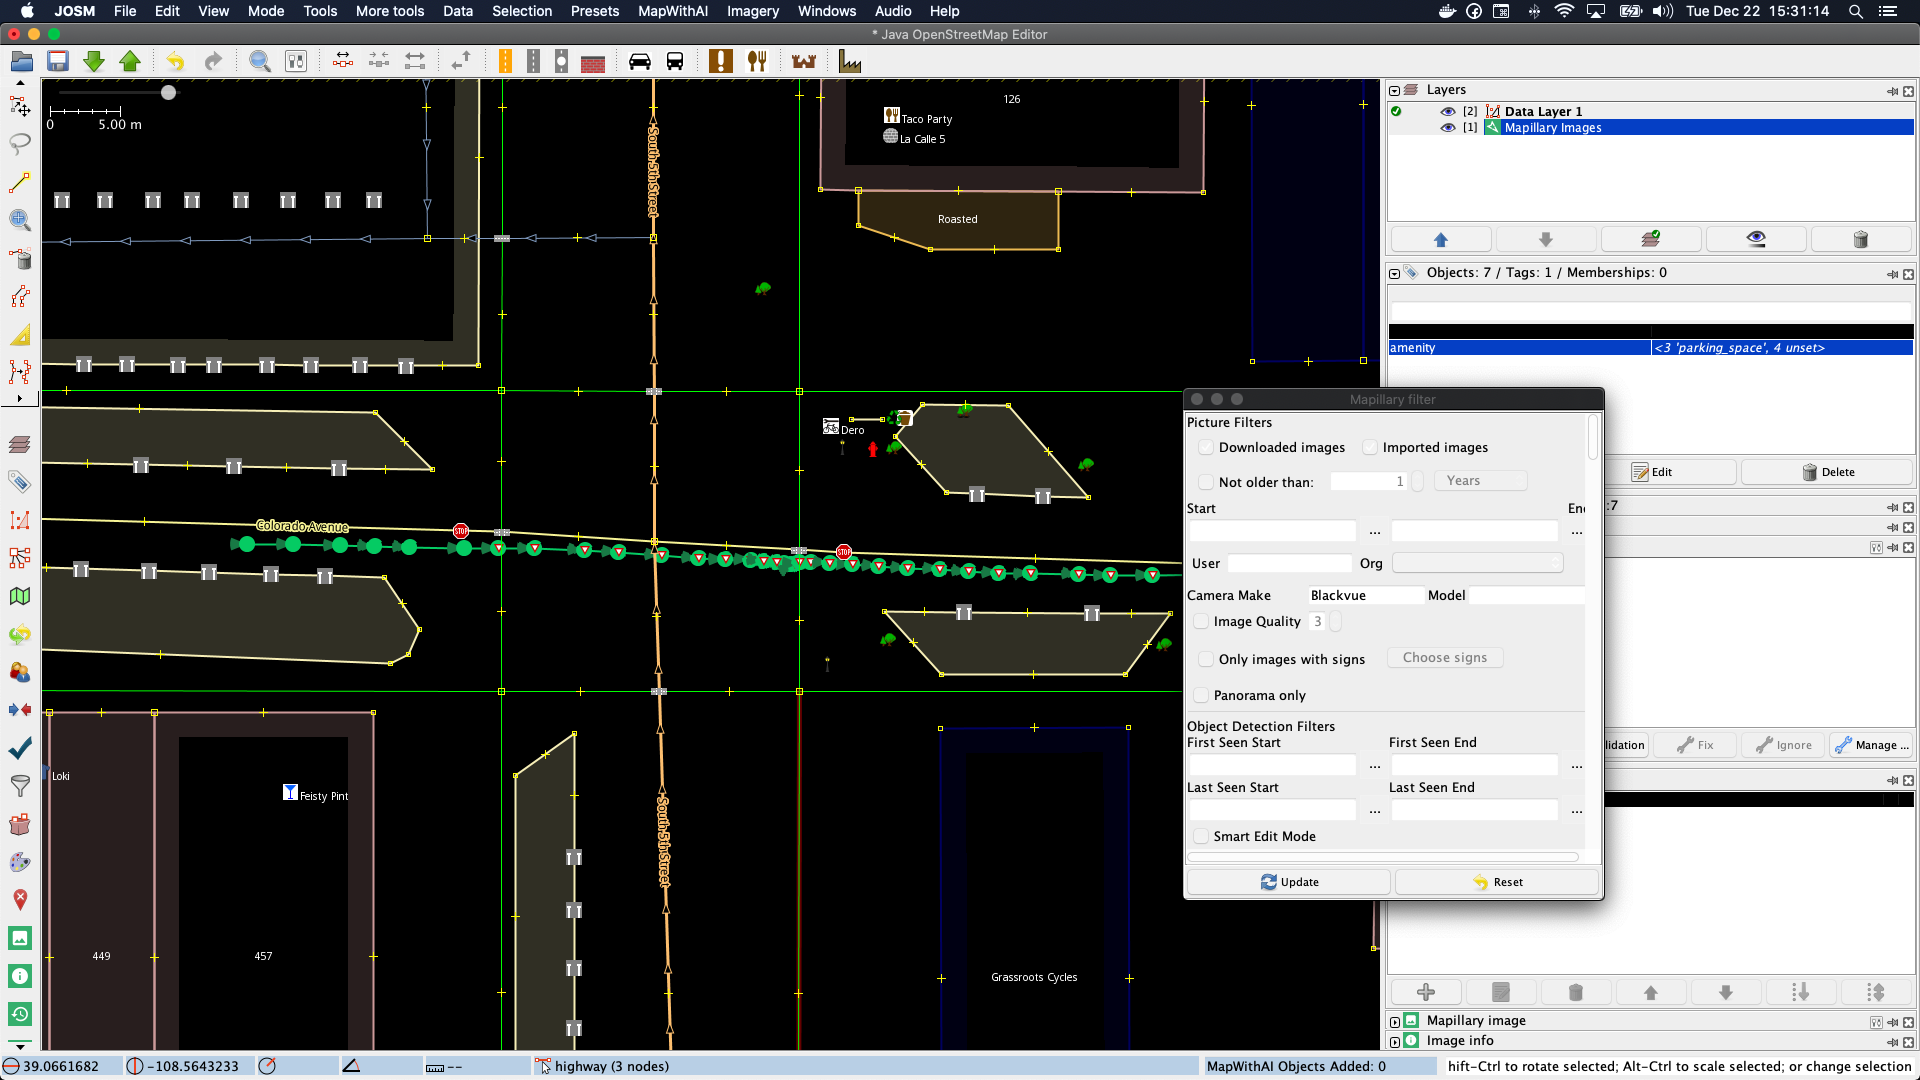Click the car preset toolbar icon

pos(640,62)
